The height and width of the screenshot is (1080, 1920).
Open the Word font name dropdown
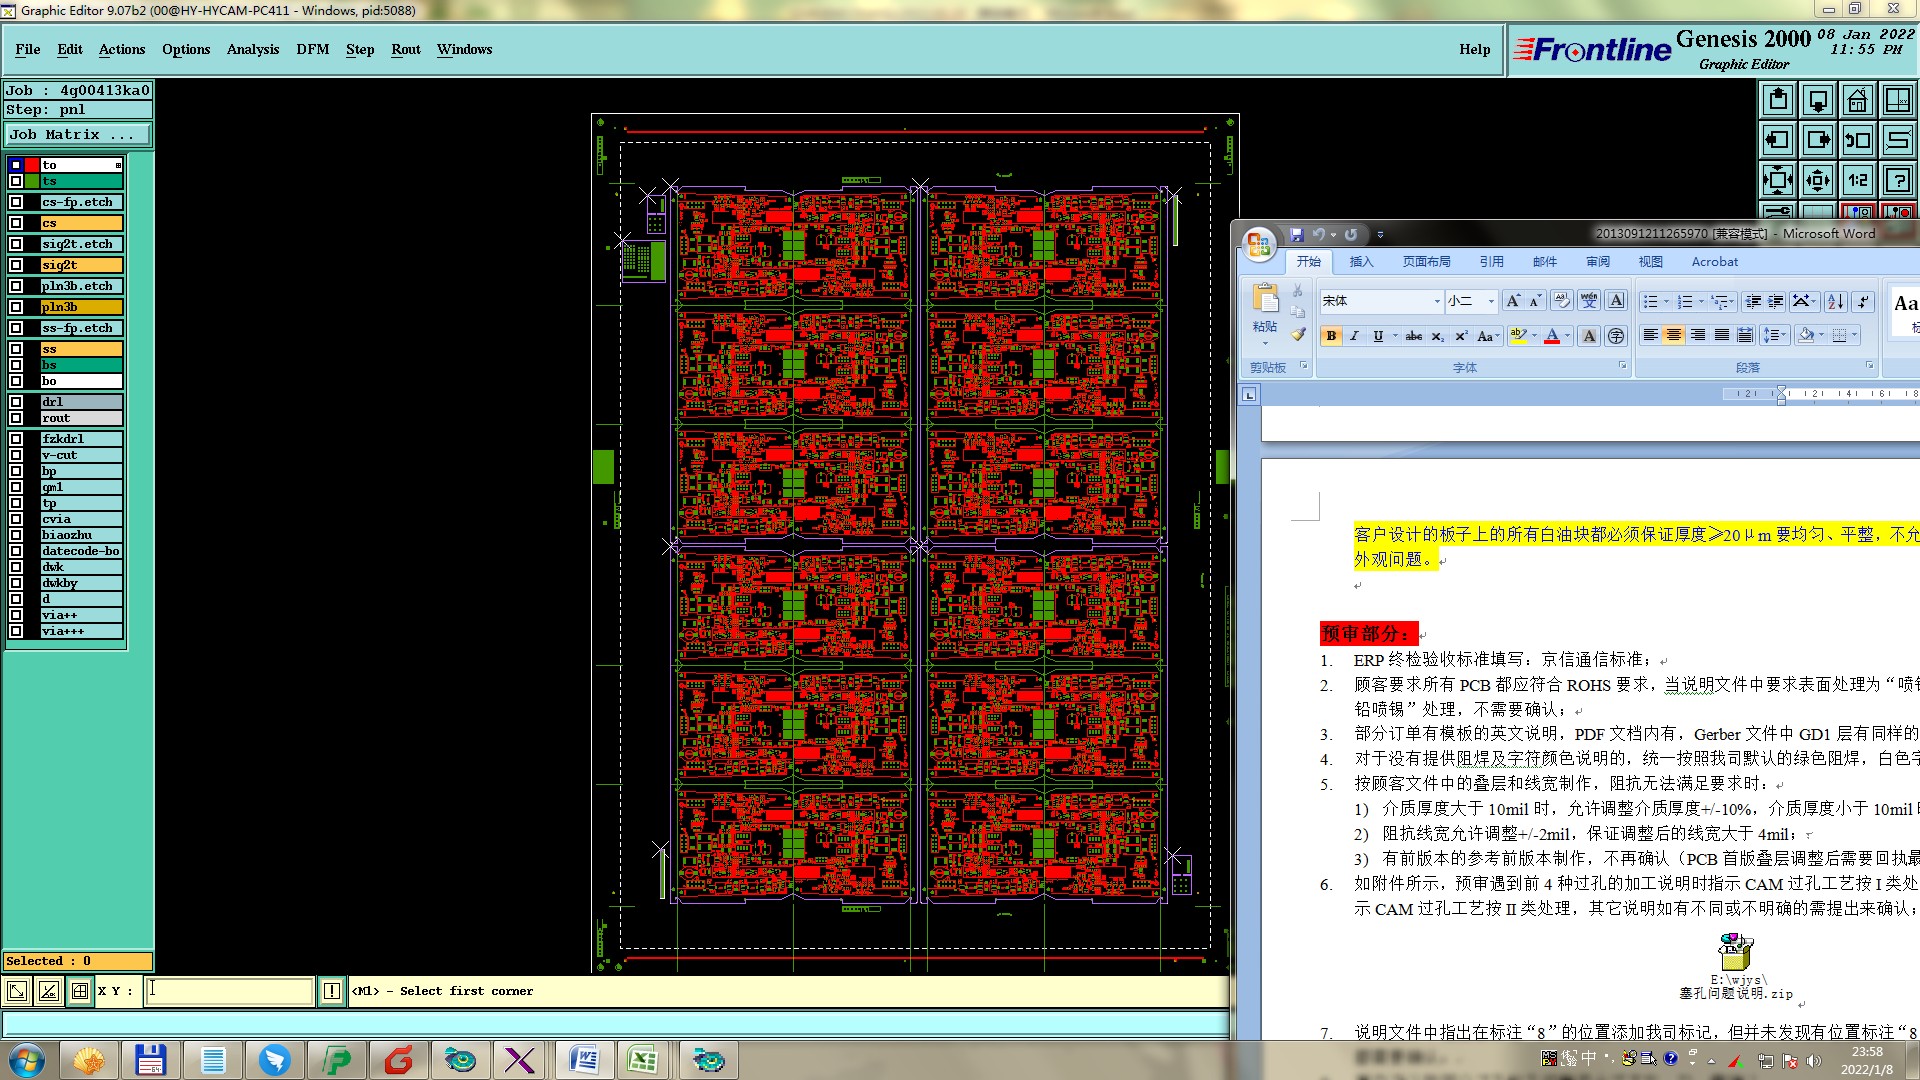pyautogui.click(x=1437, y=301)
